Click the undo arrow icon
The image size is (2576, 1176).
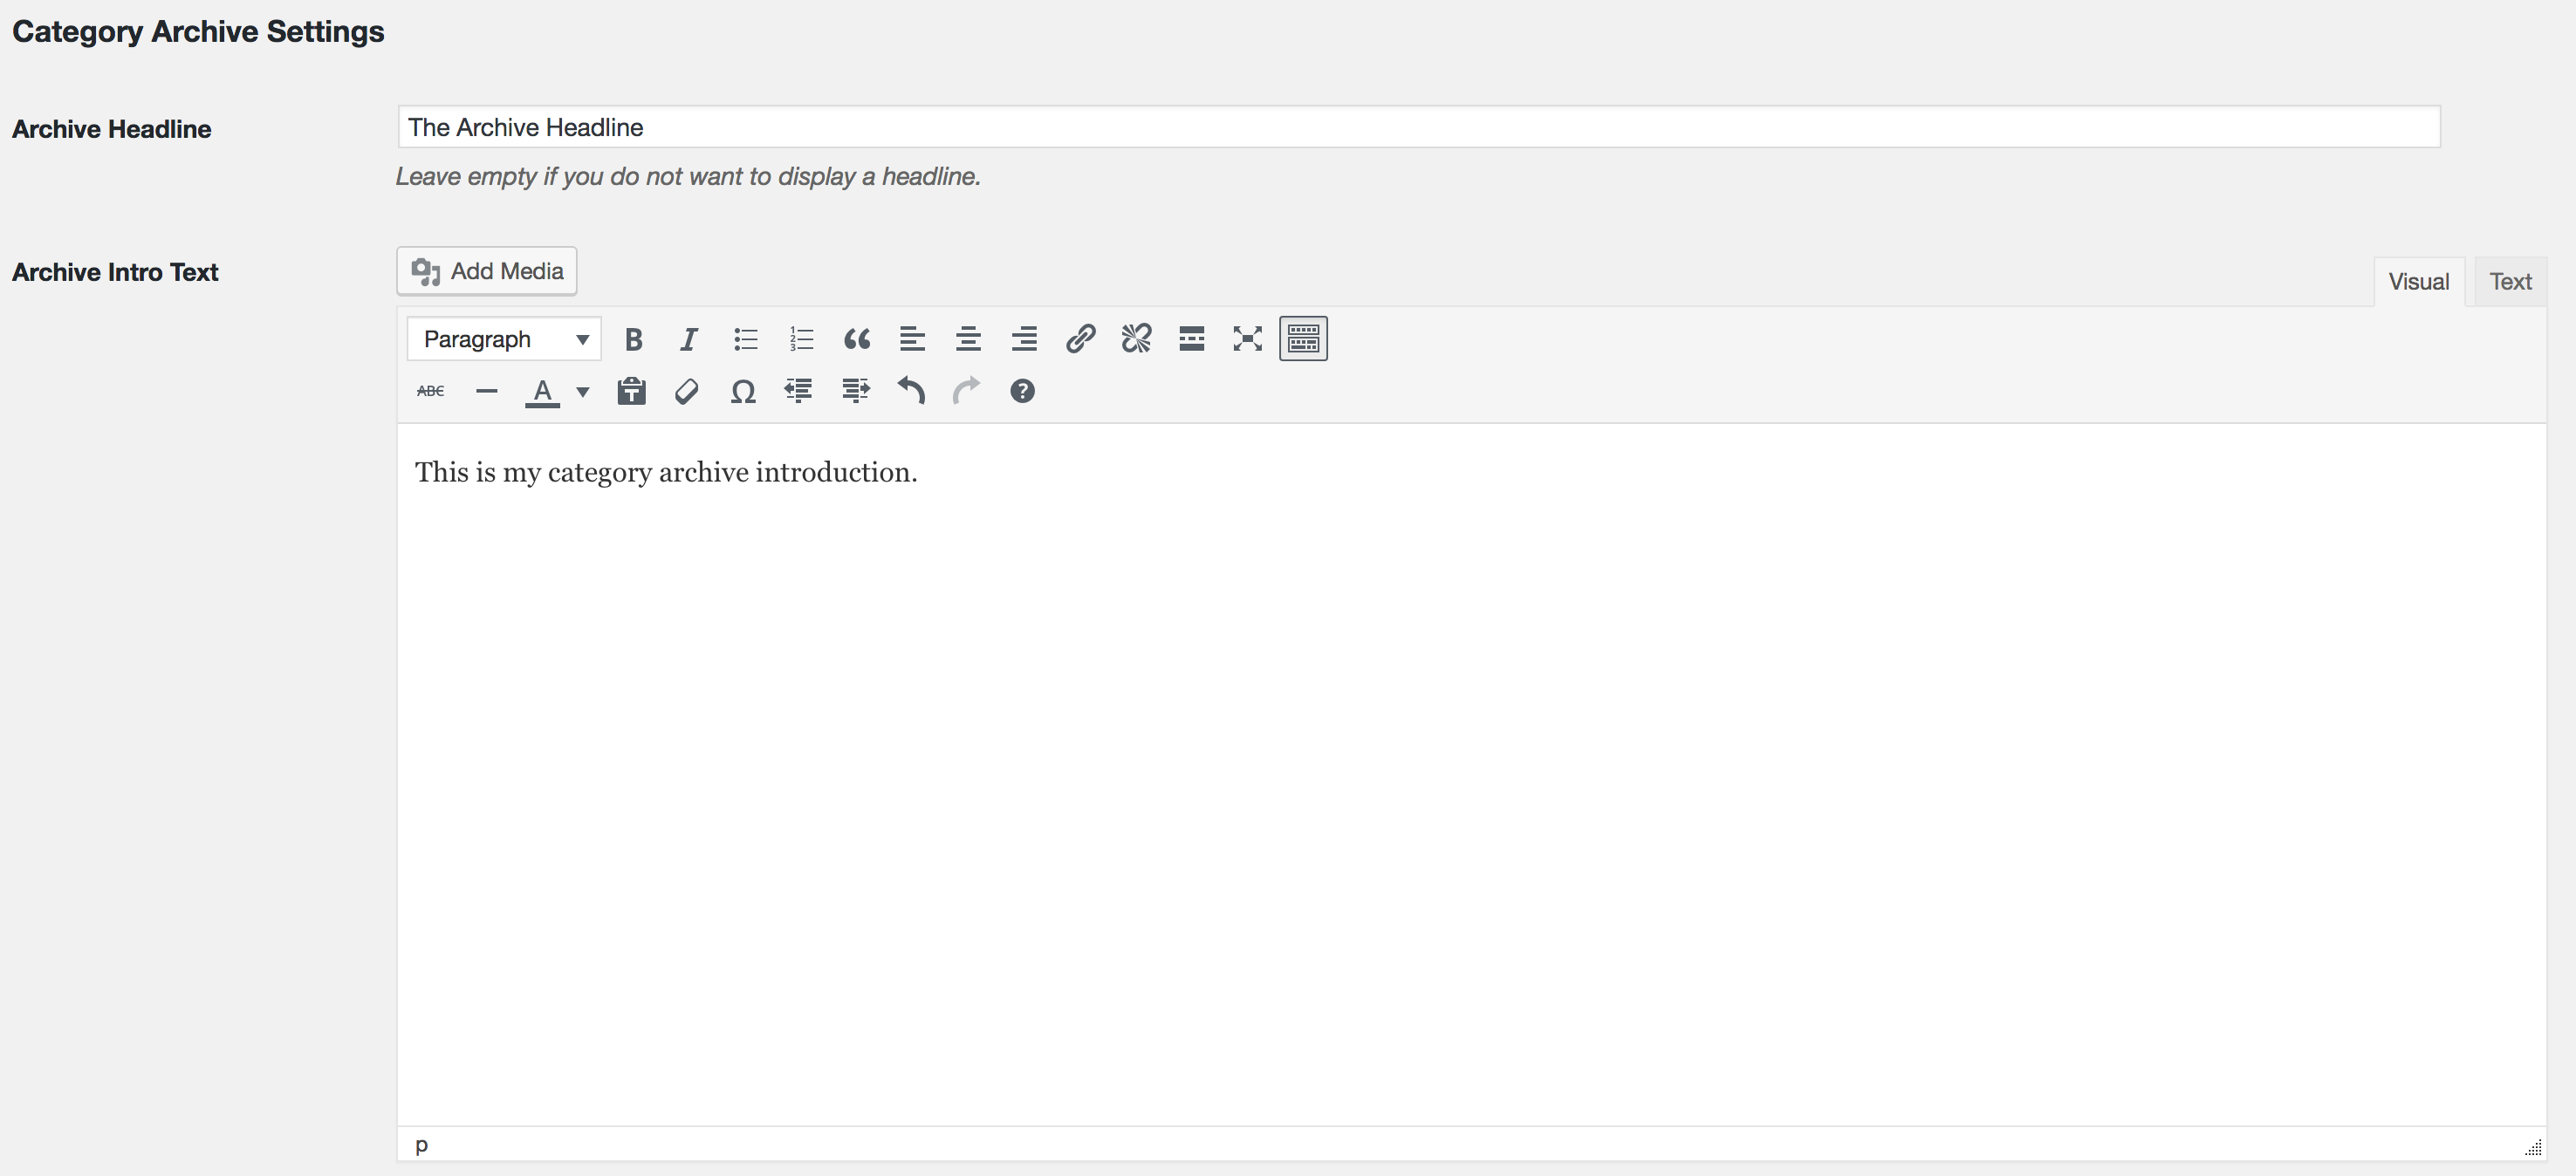[910, 392]
